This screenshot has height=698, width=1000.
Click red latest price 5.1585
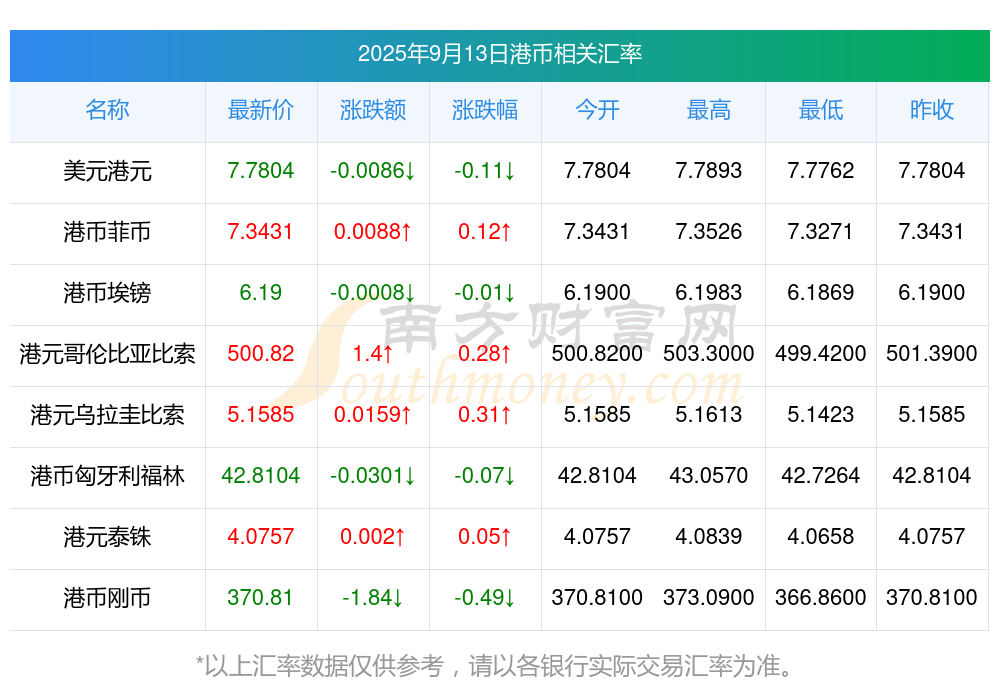(x=260, y=414)
